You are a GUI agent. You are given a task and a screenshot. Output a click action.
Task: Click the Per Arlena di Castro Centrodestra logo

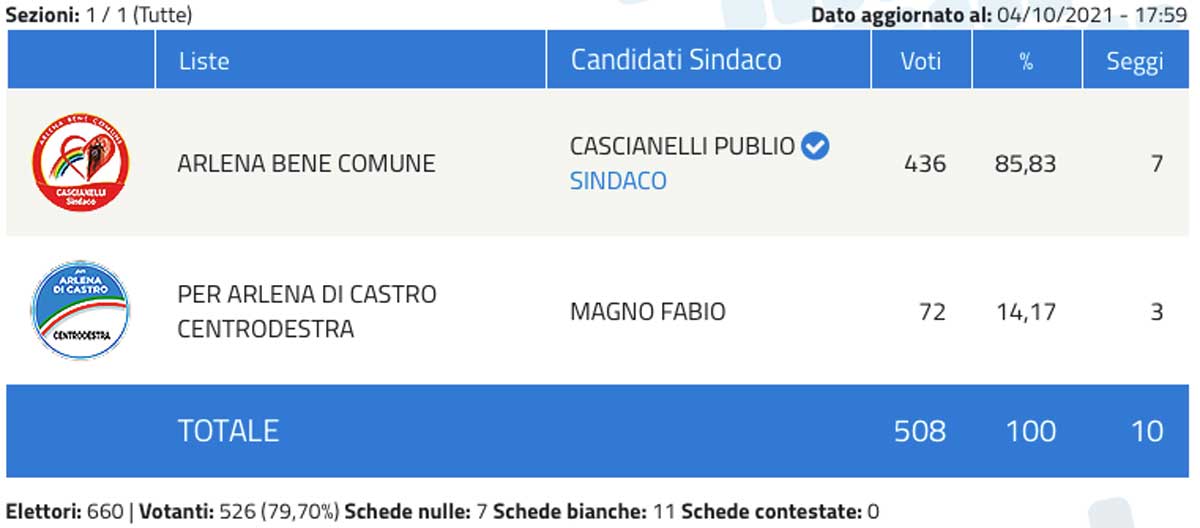(x=81, y=311)
